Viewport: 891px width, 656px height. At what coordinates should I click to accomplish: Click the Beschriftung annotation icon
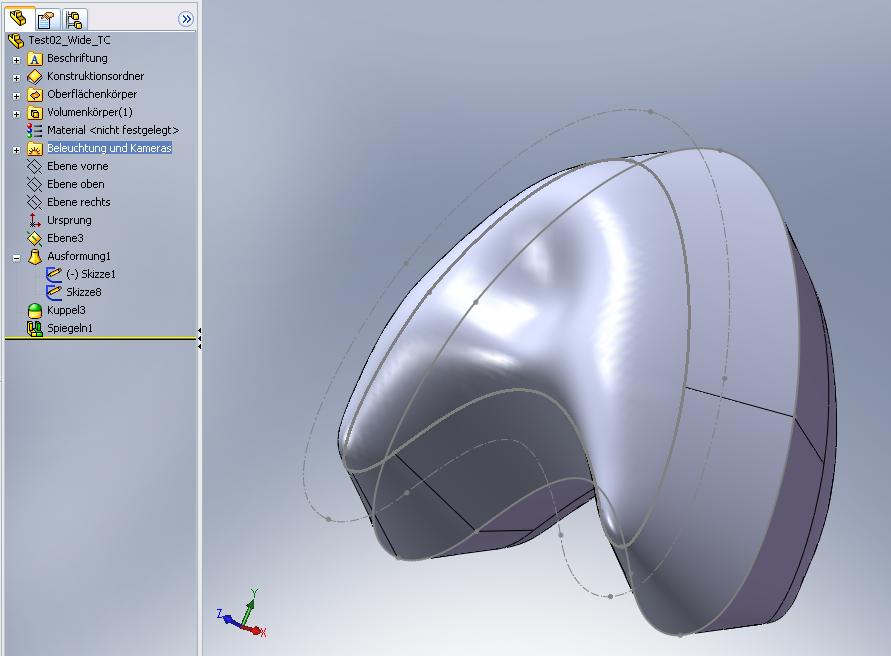35,59
